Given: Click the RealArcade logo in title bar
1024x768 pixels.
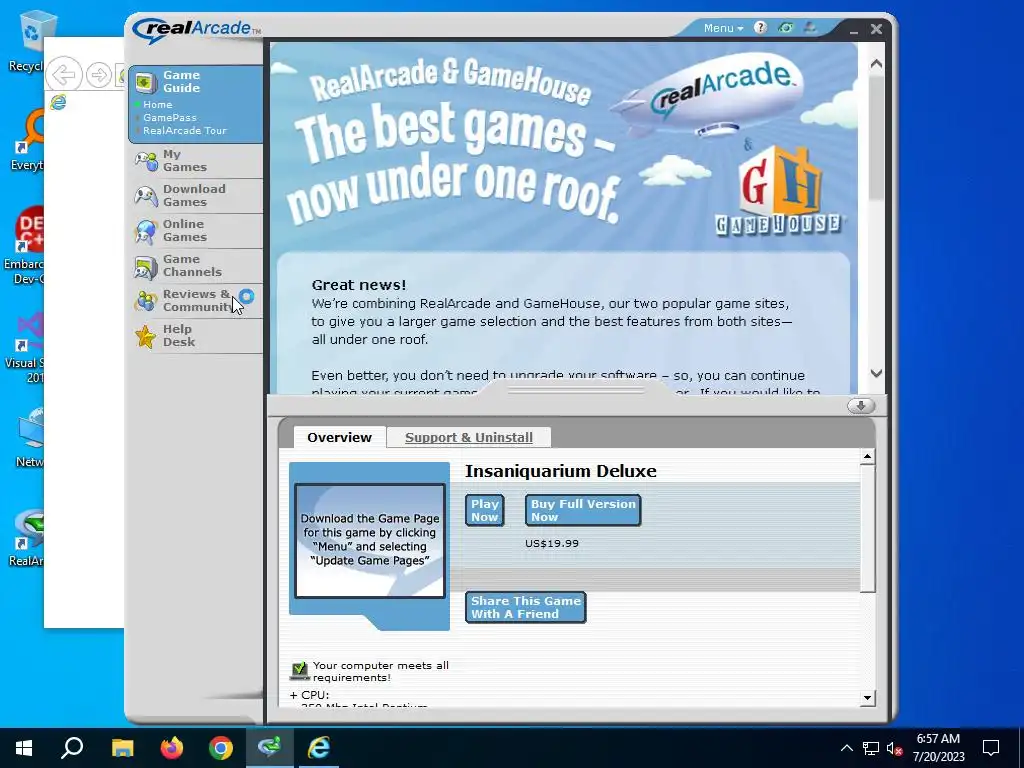Looking at the screenshot, I should pyautogui.click(x=196, y=29).
